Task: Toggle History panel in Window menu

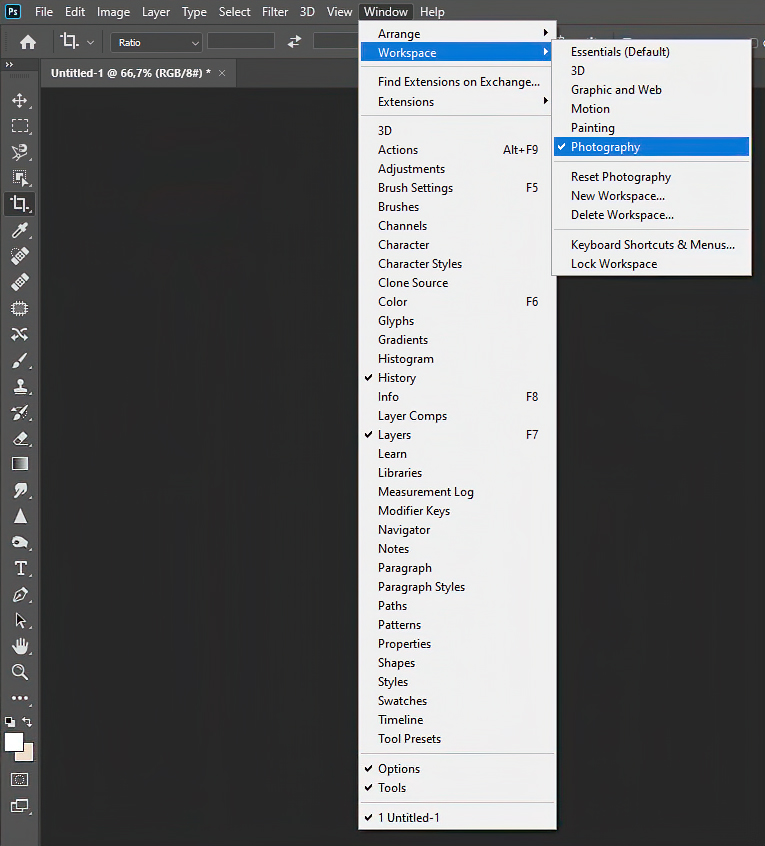Action: coord(397,378)
